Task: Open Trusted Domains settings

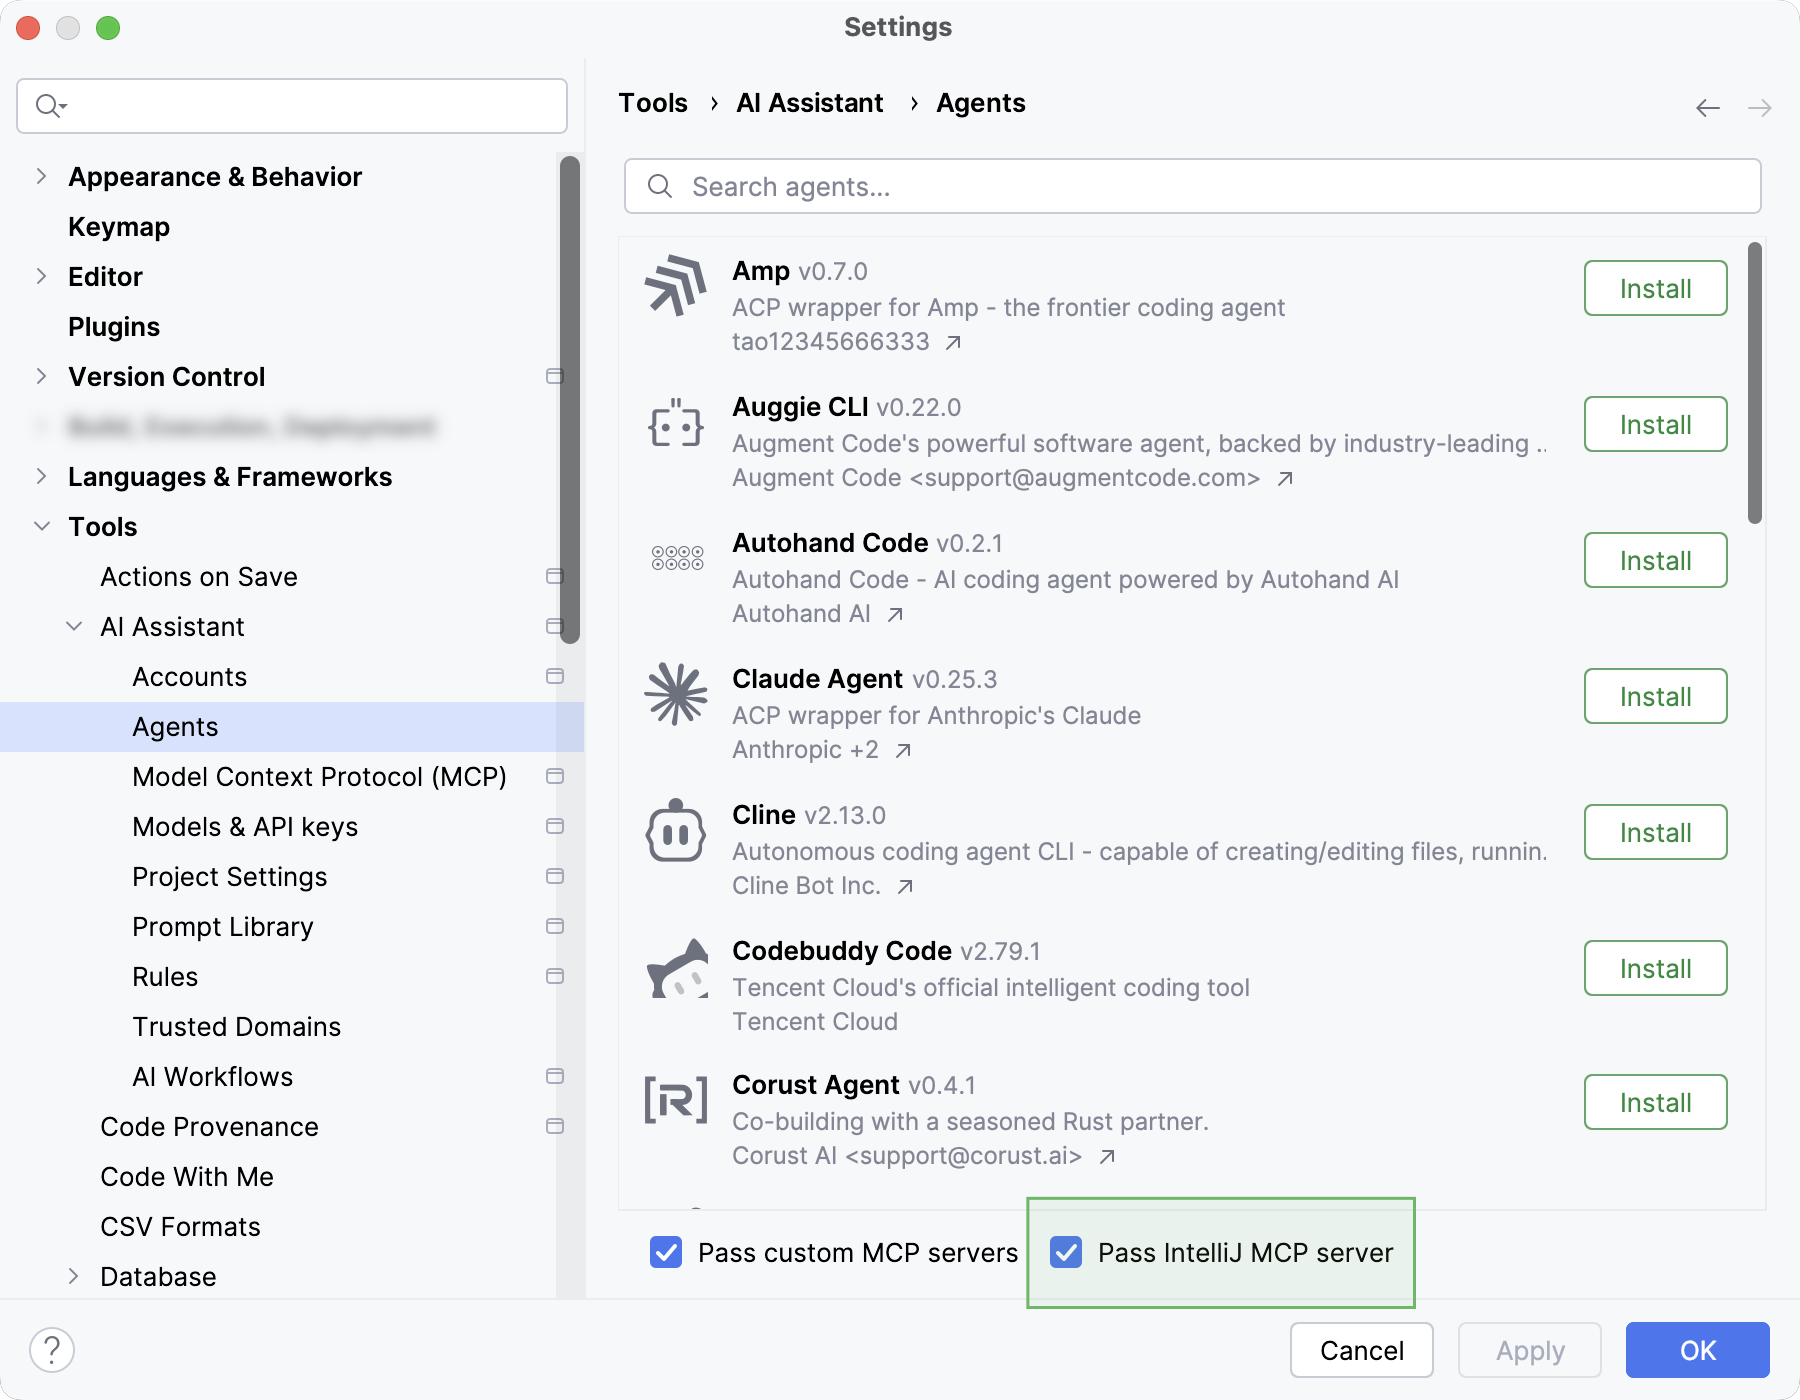Action: coord(237,1027)
